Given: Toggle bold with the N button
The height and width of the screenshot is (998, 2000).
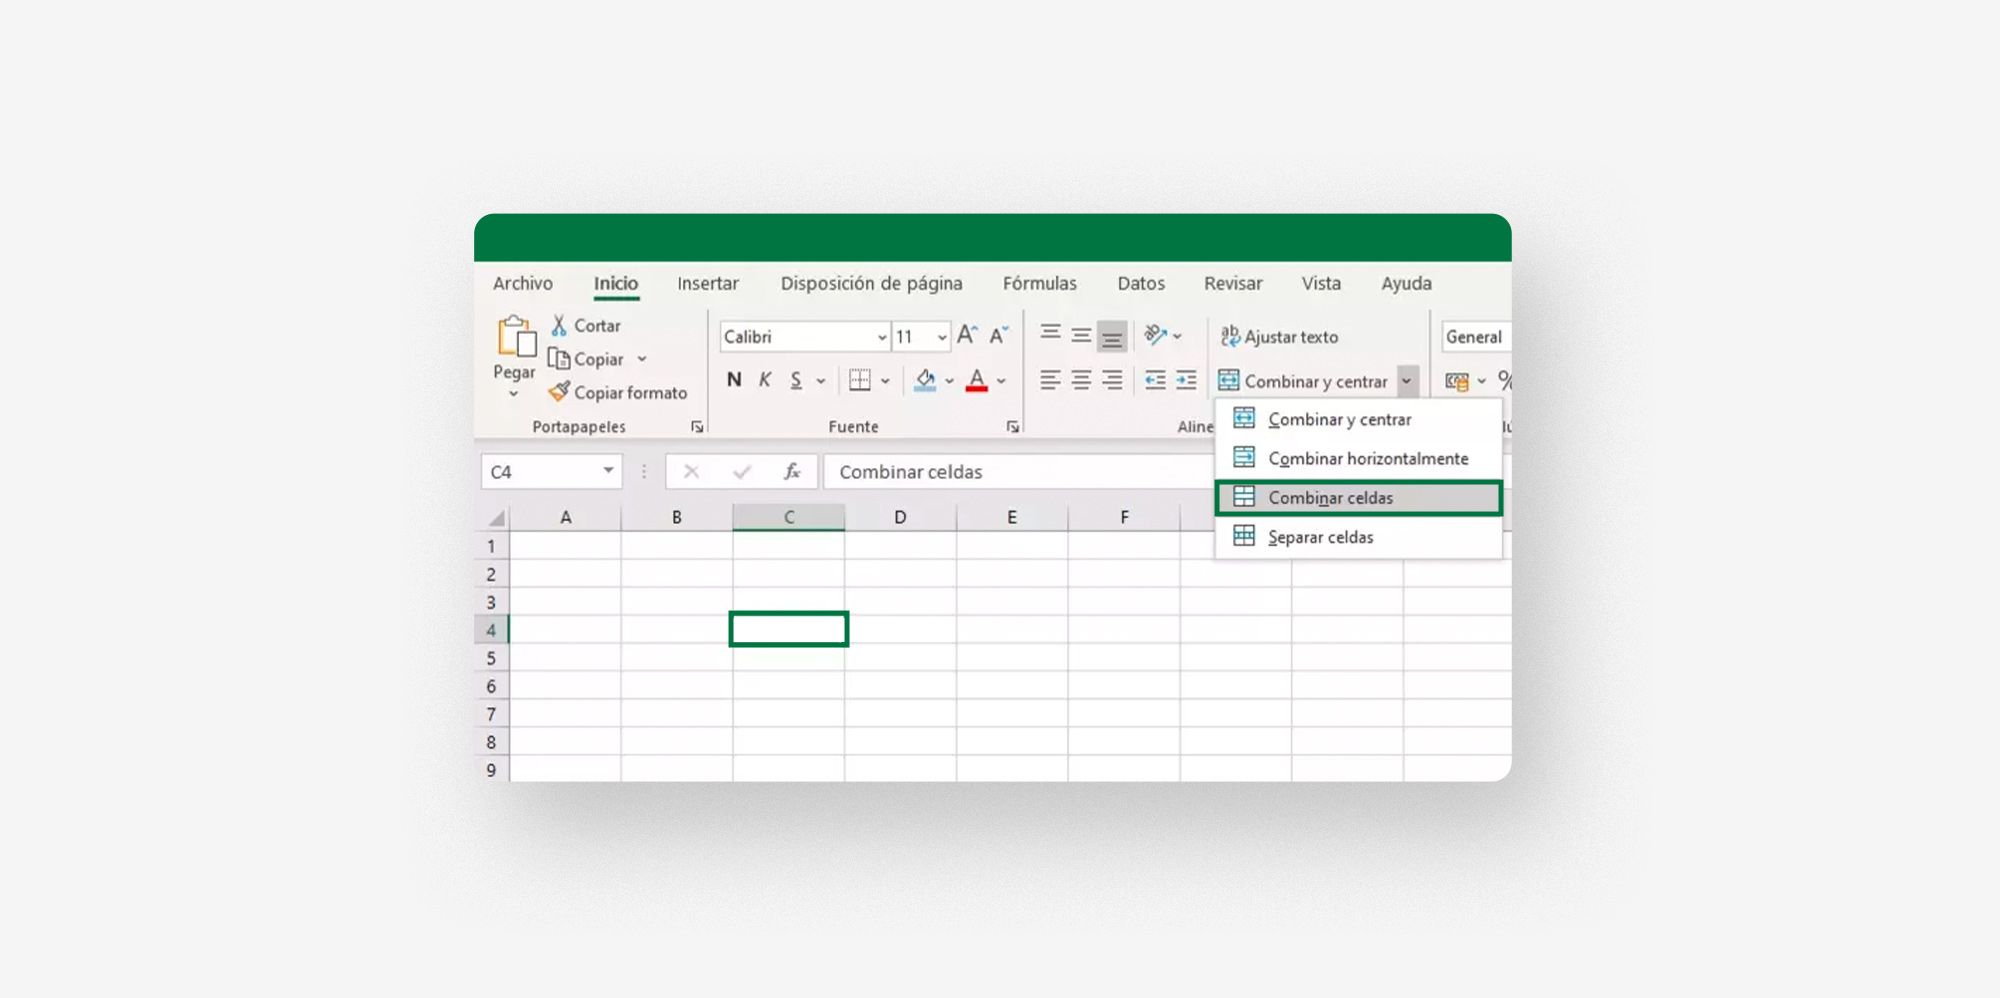Looking at the screenshot, I should click(x=734, y=380).
